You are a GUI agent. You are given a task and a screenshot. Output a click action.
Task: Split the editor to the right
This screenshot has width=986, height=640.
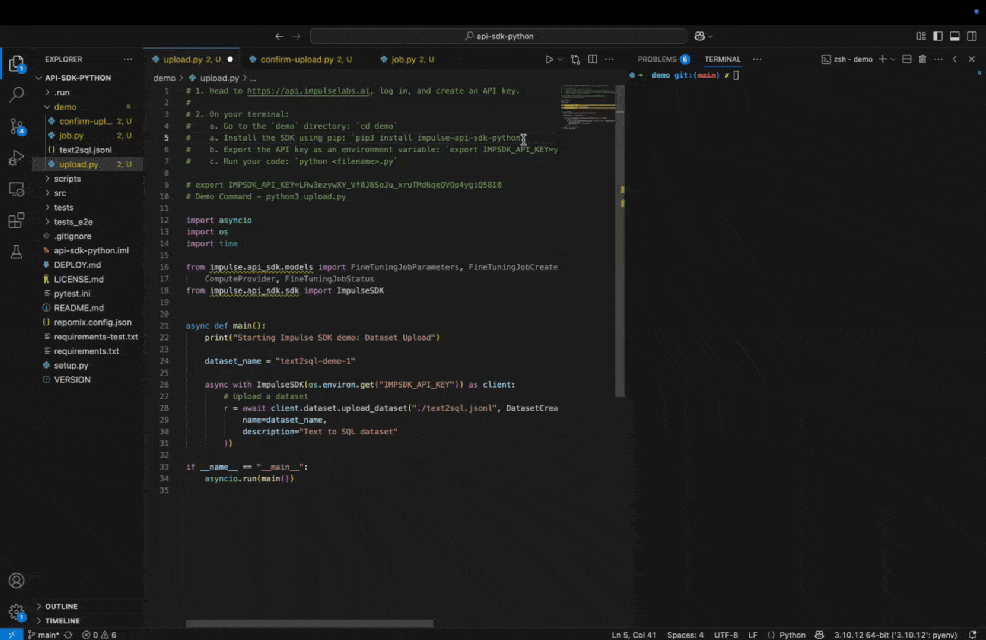[592, 59]
